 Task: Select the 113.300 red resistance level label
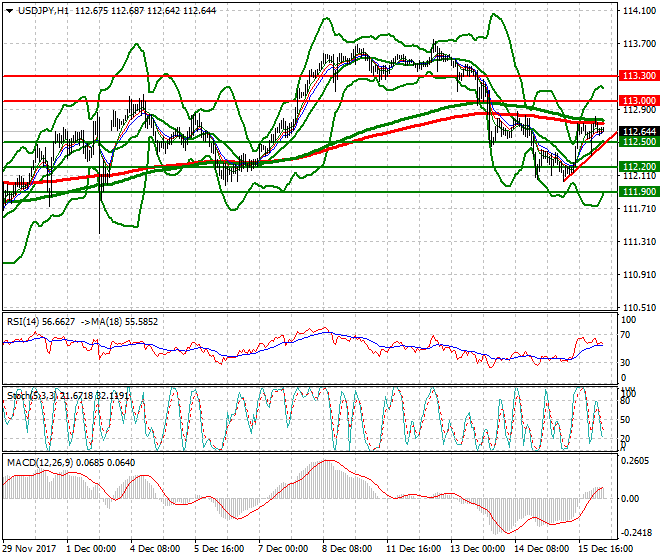[x=639, y=76]
